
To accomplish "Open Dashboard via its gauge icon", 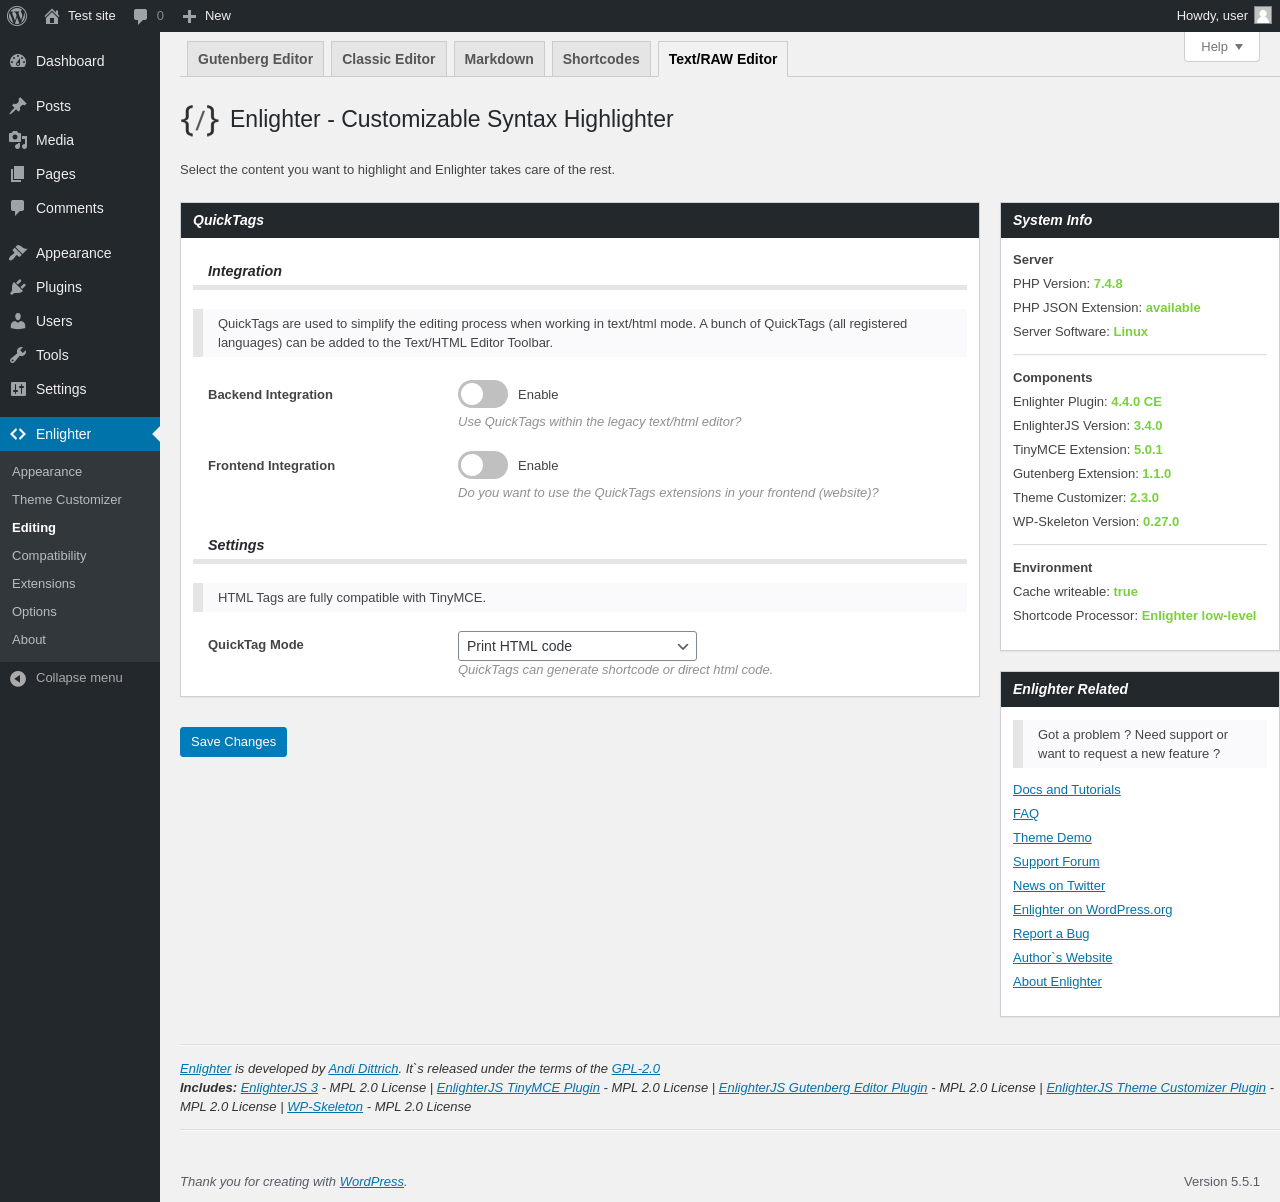I will pos(18,61).
